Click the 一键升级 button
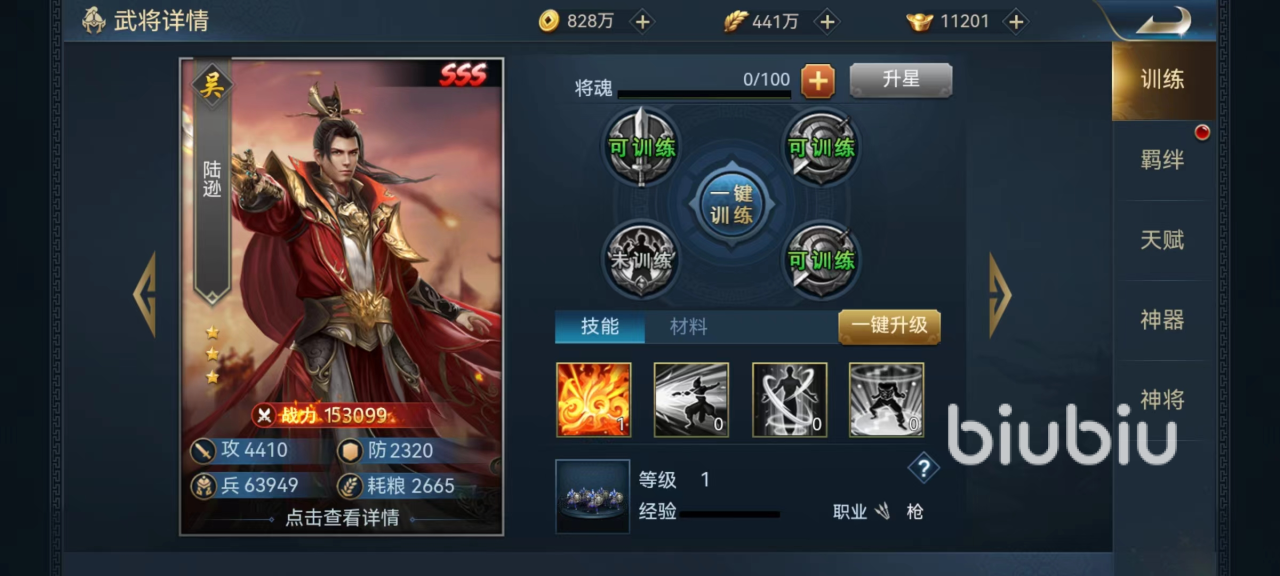 (889, 326)
